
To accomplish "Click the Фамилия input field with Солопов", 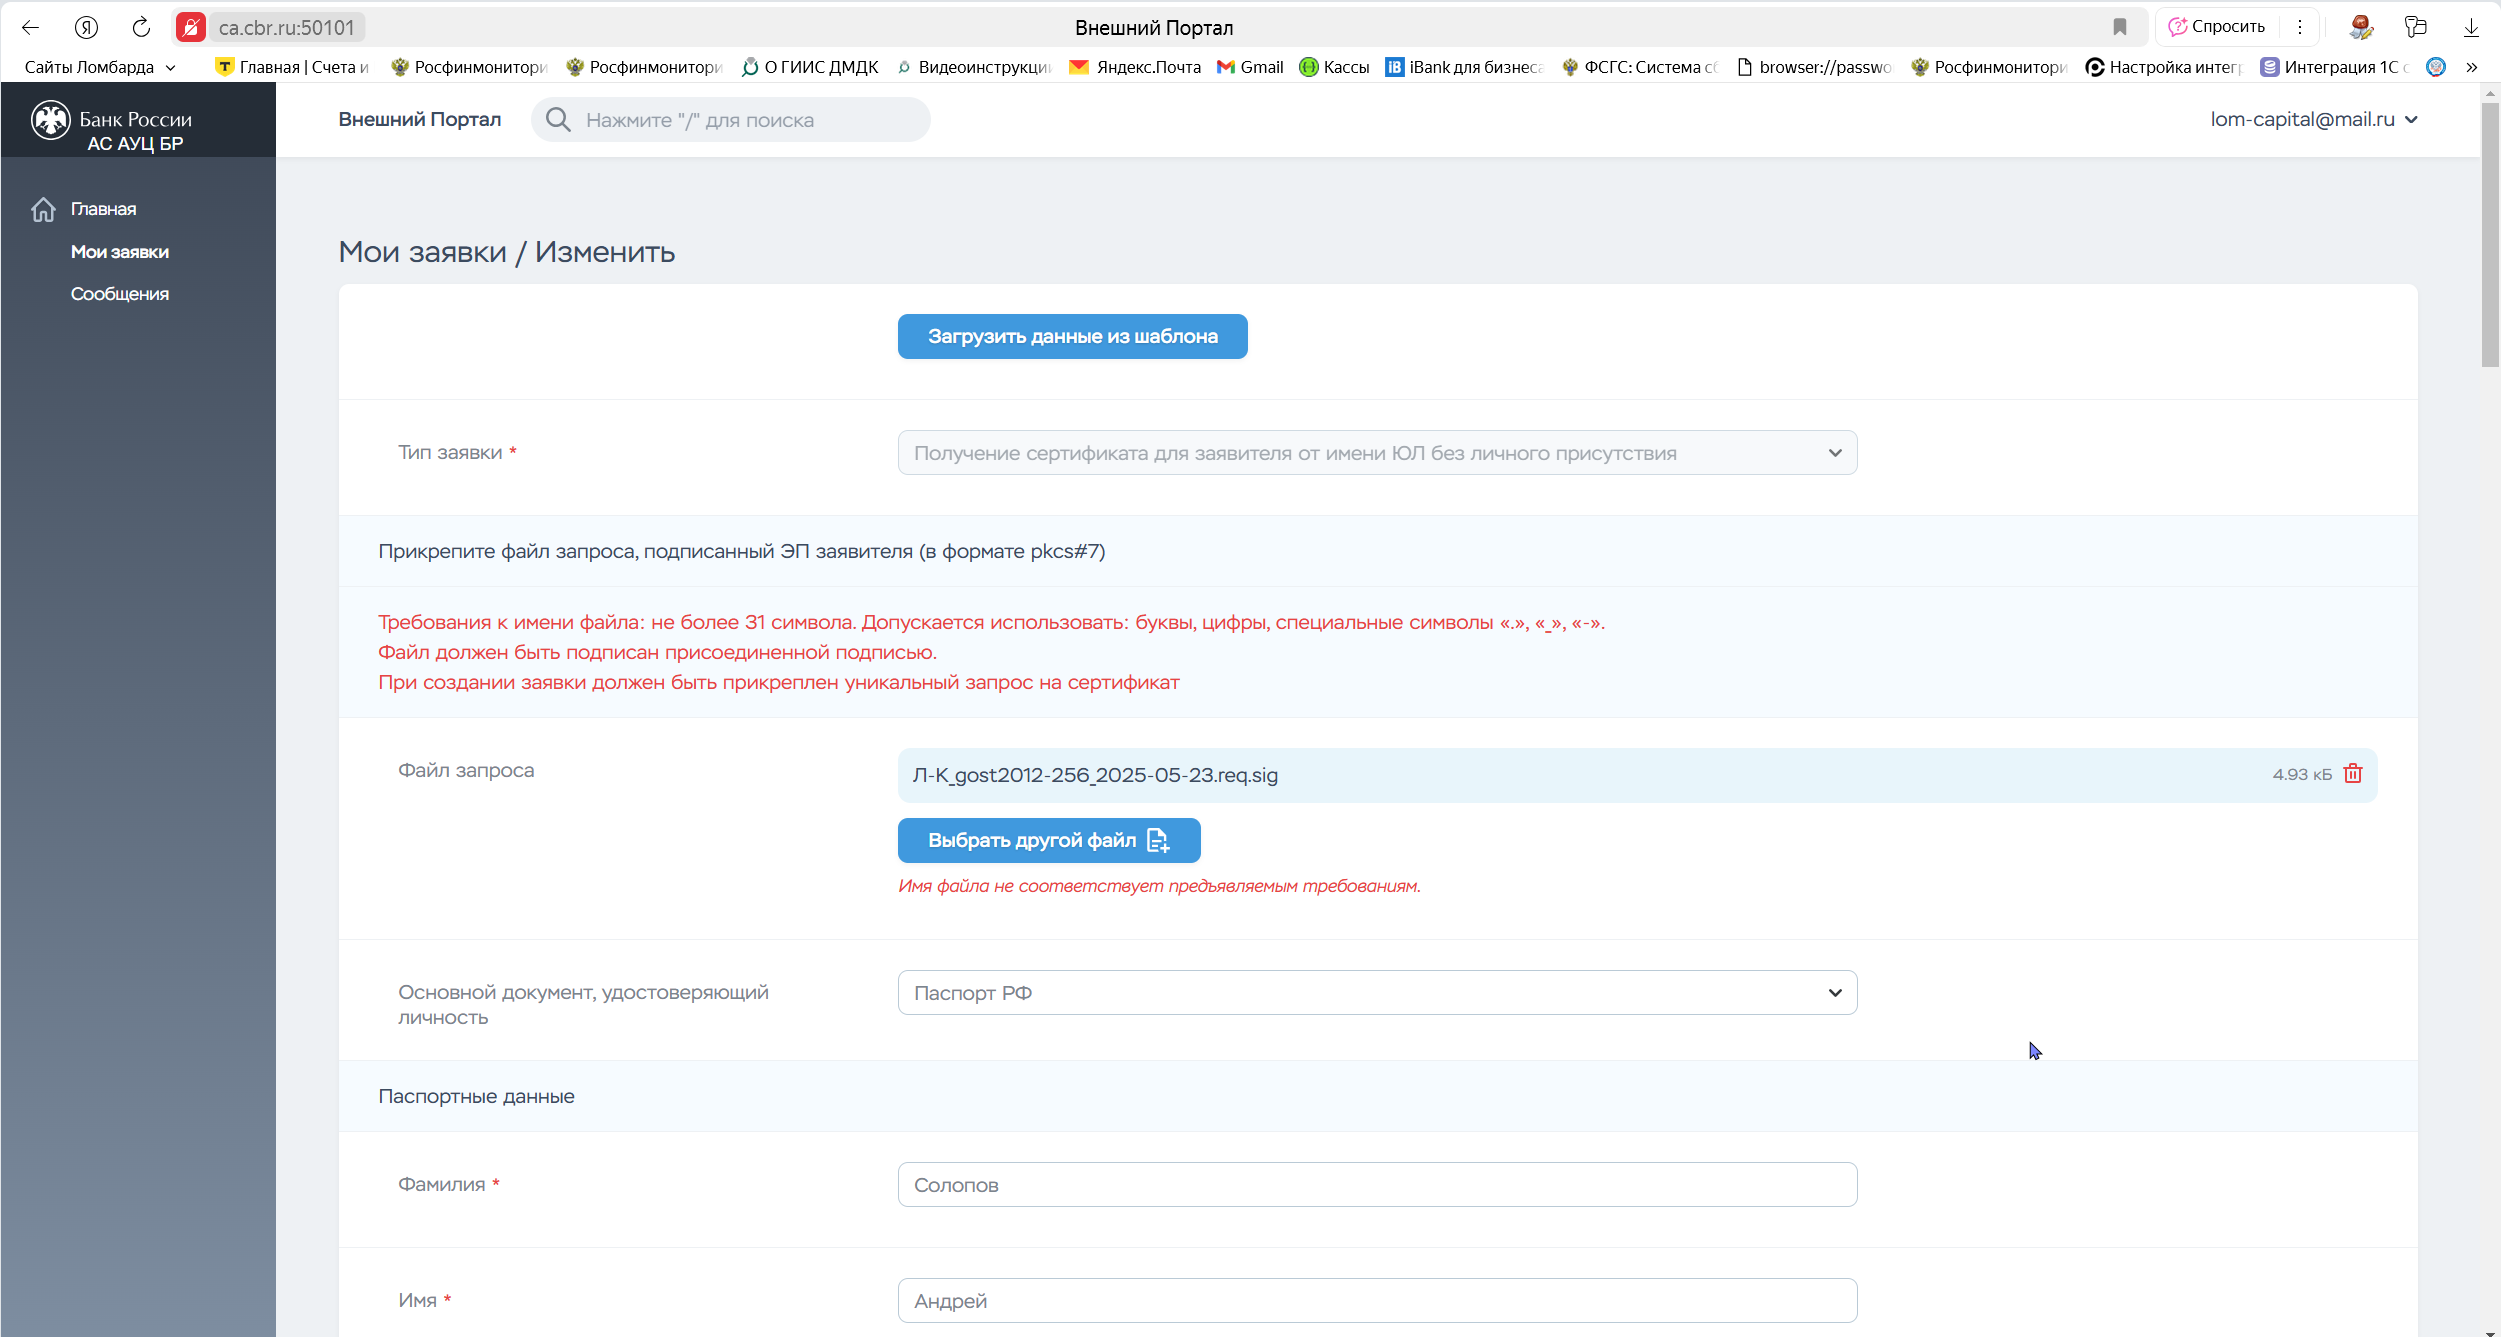I will coord(1377,1185).
